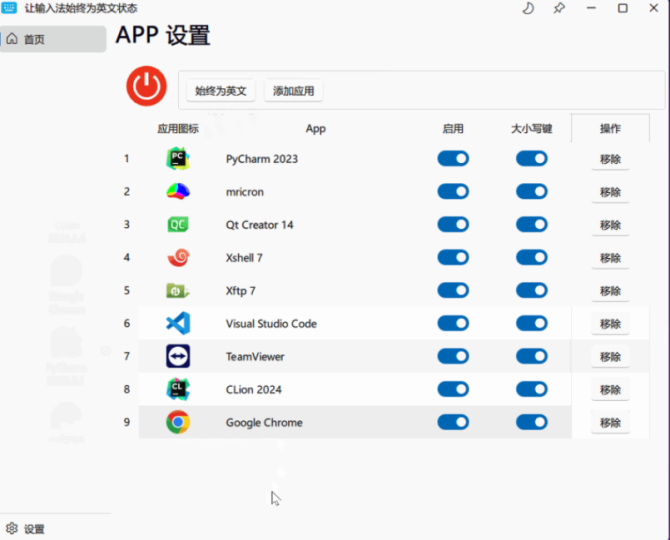Click the Google Chrome icon
This screenshot has width=670, height=540.
coord(178,423)
